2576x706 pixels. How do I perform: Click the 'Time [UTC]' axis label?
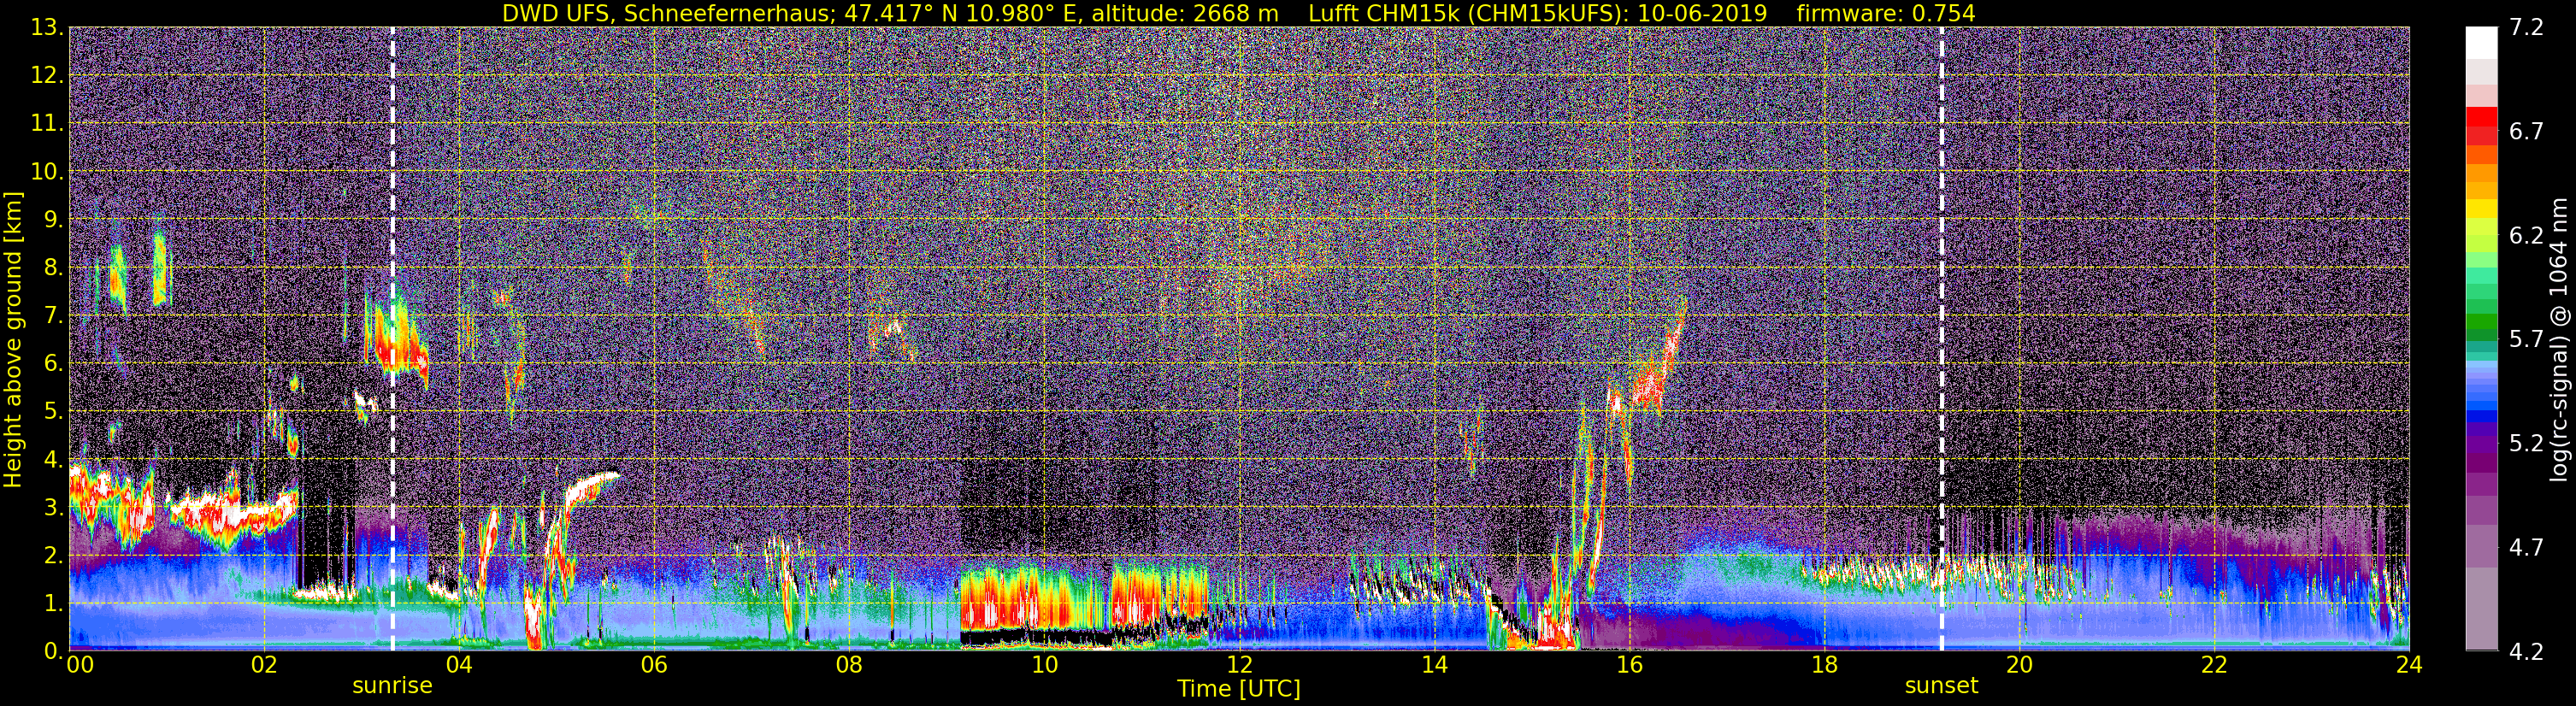(1239, 689)
